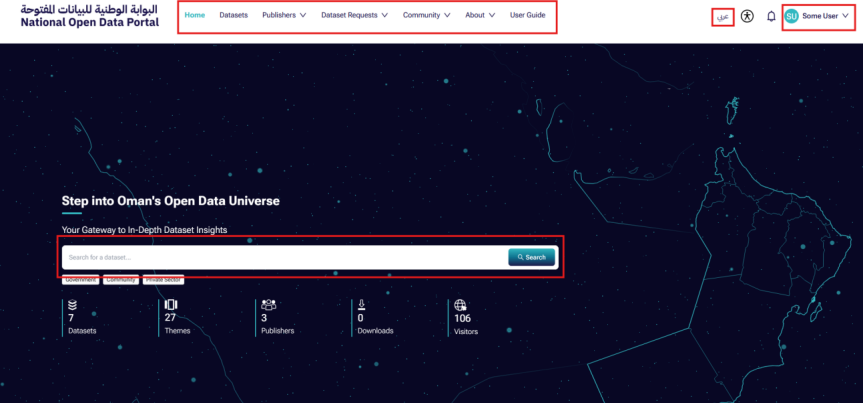Click the Visitors globe icon
Image resolution: width=863 pixels, height=403 pixels.
coord(461,305)
